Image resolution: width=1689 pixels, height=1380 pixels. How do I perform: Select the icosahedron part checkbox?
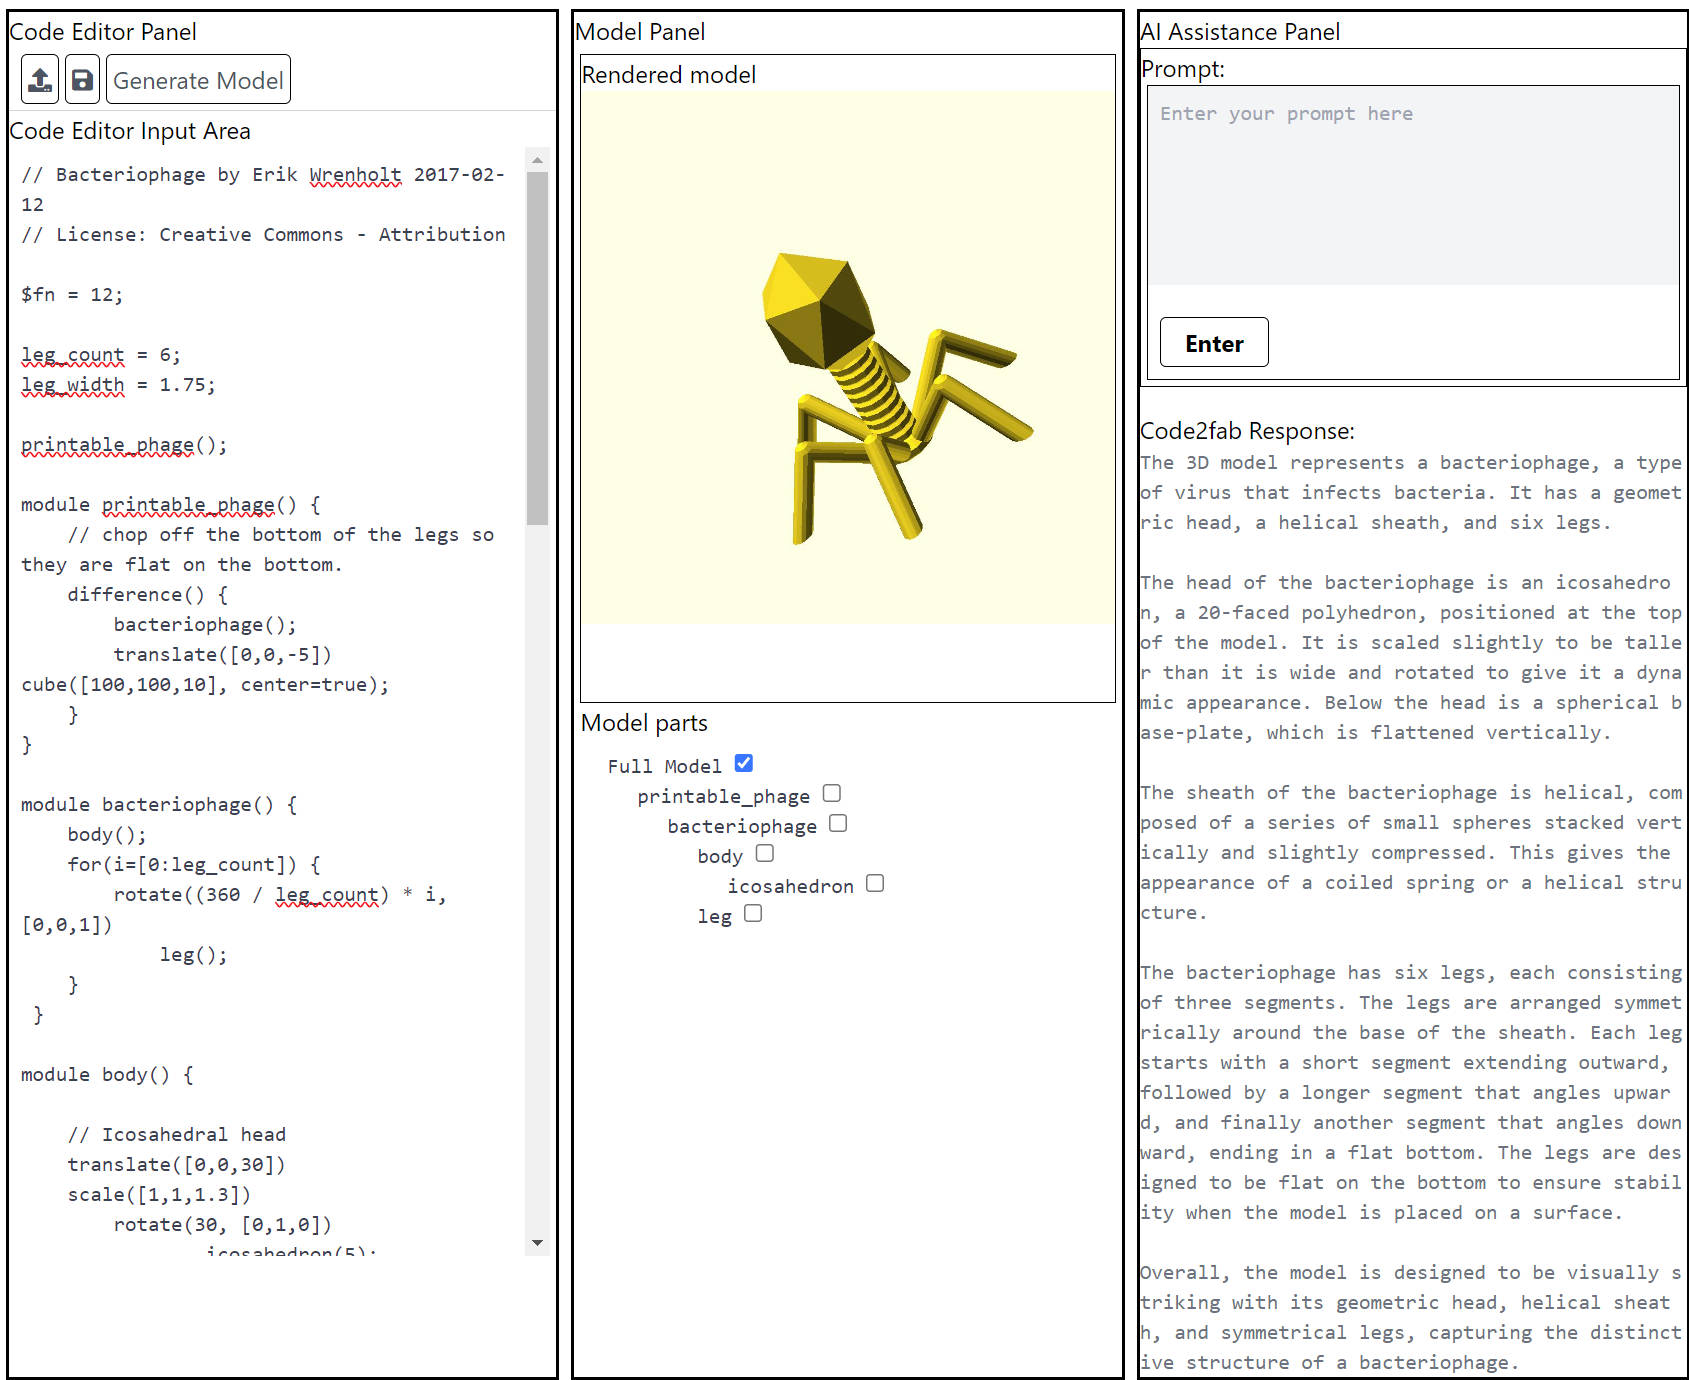point(874,884)
